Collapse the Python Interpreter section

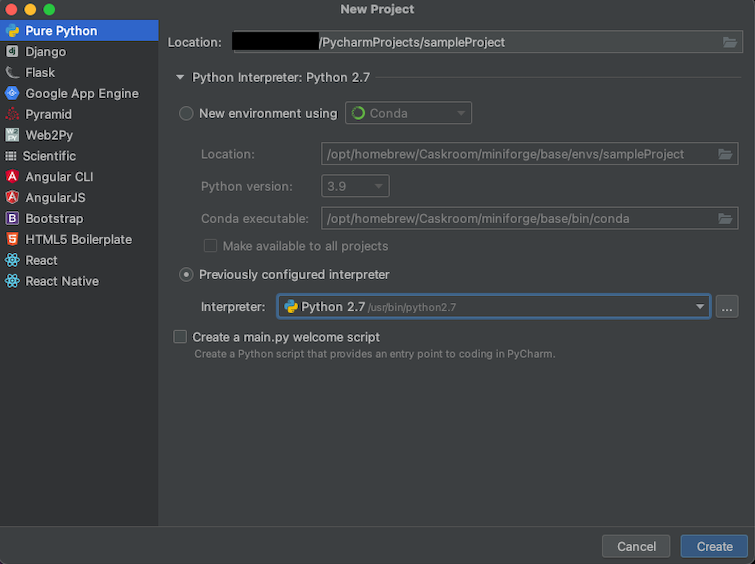tap(181, 77)
